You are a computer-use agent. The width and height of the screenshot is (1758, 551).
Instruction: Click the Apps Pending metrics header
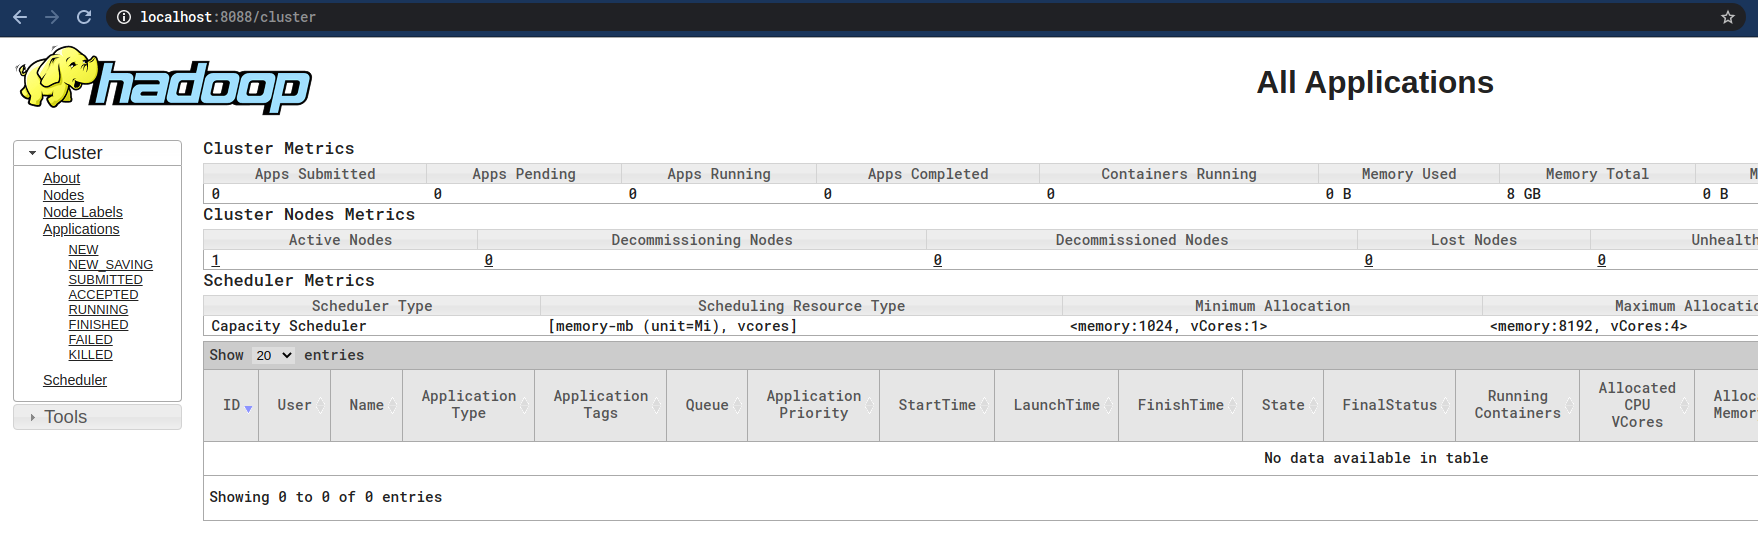(524, 174)
